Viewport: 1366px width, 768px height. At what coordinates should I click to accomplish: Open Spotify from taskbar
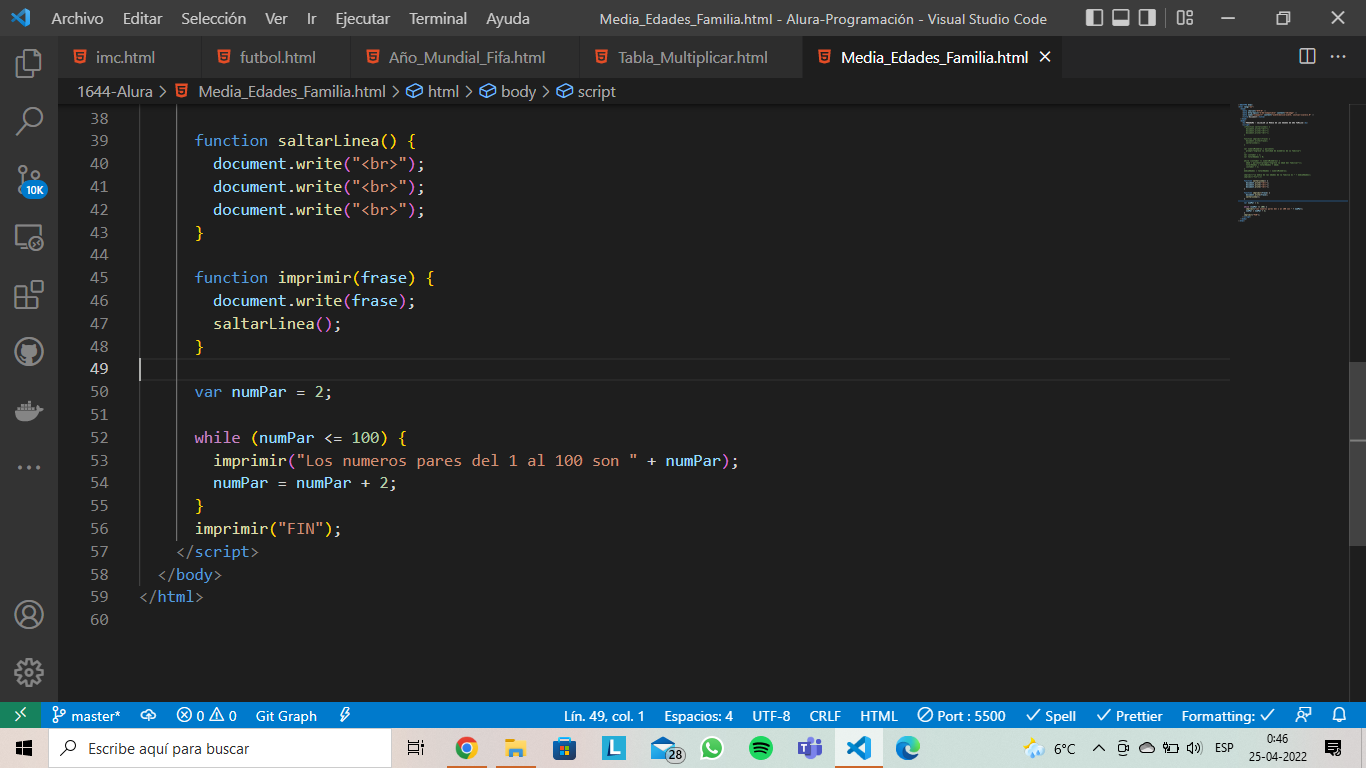(x=761, y=748)
